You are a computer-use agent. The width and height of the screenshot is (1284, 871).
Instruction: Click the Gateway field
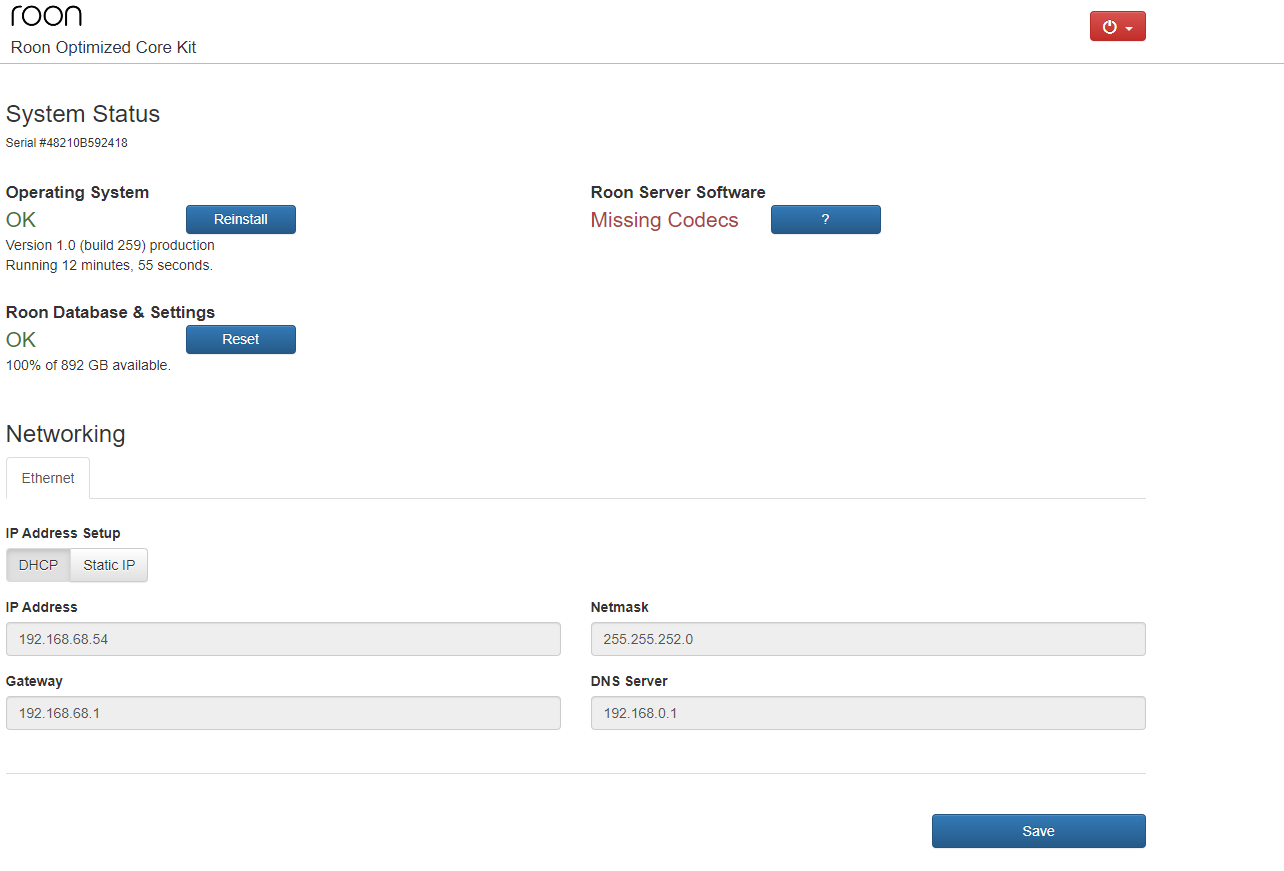tap(283, 713)
